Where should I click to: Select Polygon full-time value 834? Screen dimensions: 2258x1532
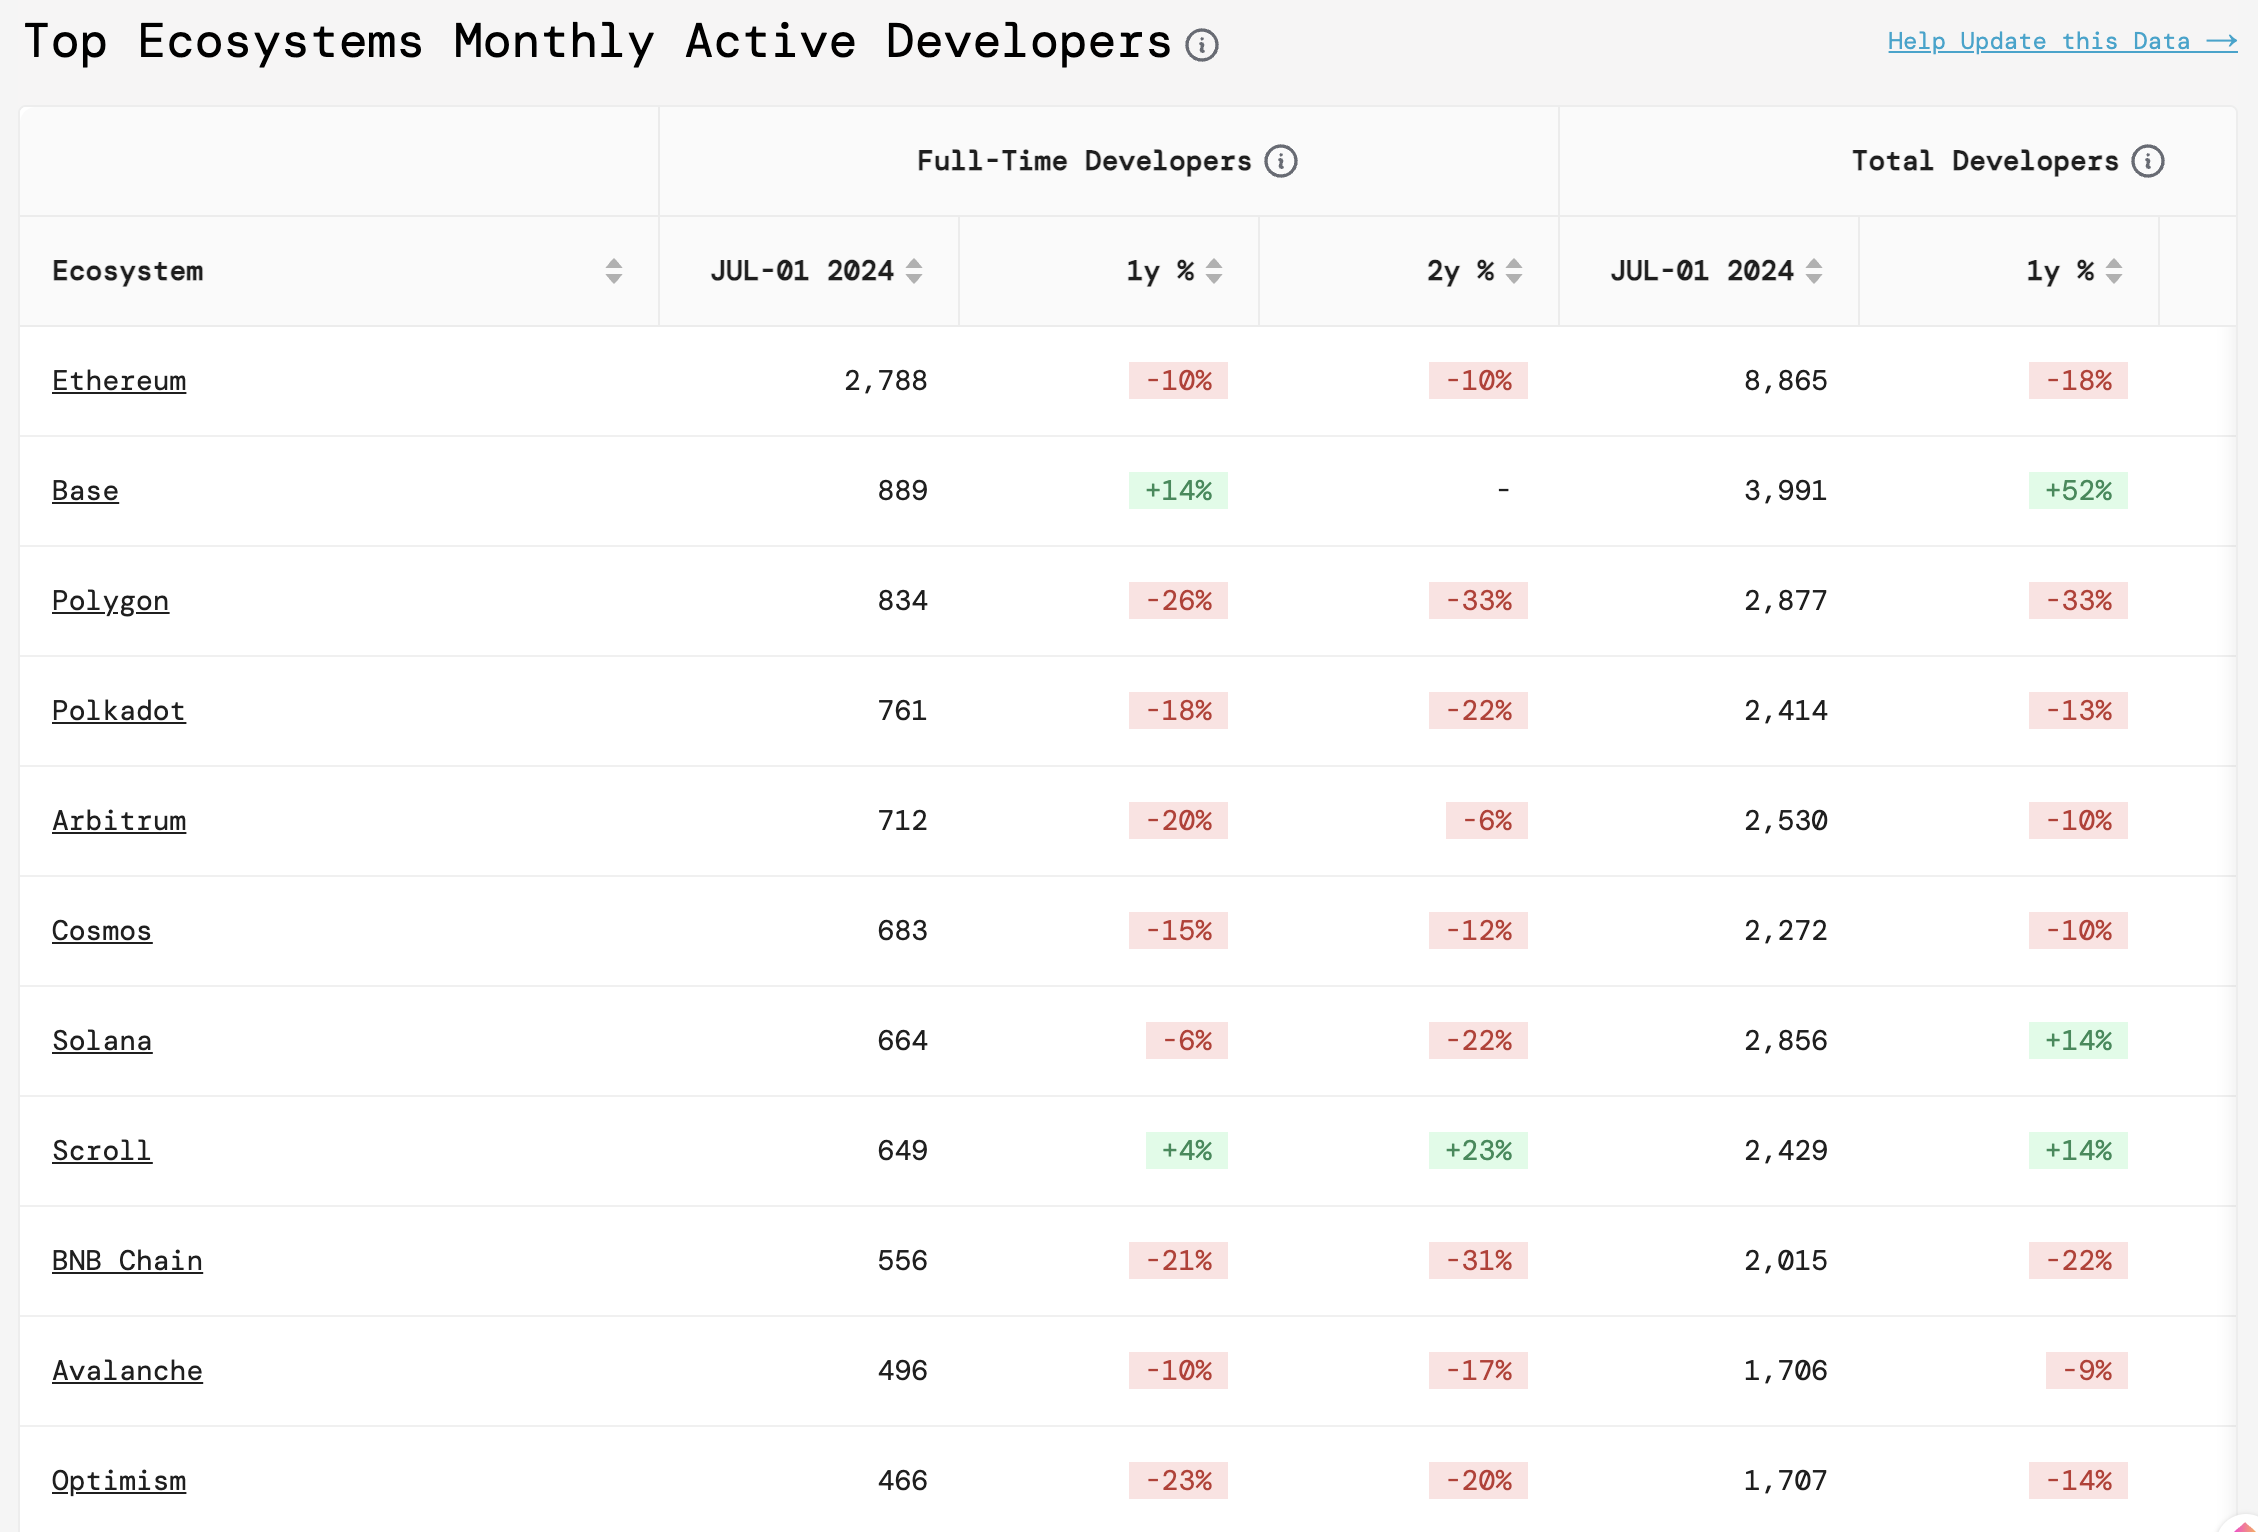[x=903, y=601]
